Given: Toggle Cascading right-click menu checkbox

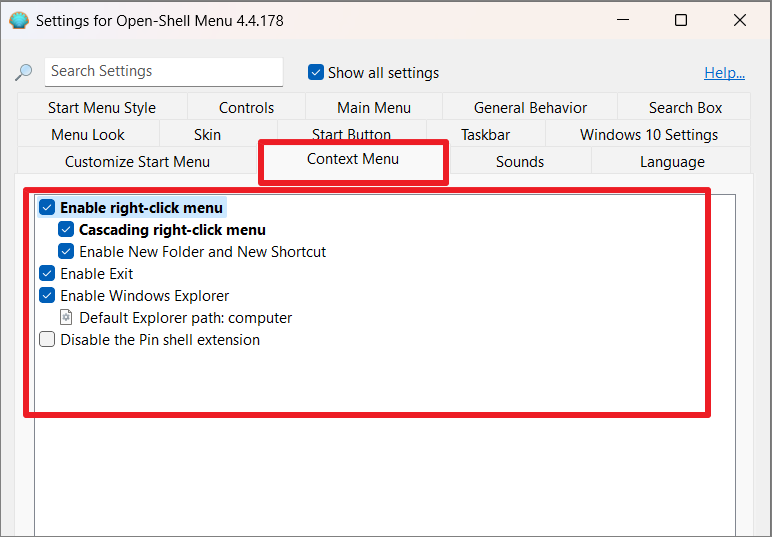Looking at the screenshot, I should click(x=66, y=230).
